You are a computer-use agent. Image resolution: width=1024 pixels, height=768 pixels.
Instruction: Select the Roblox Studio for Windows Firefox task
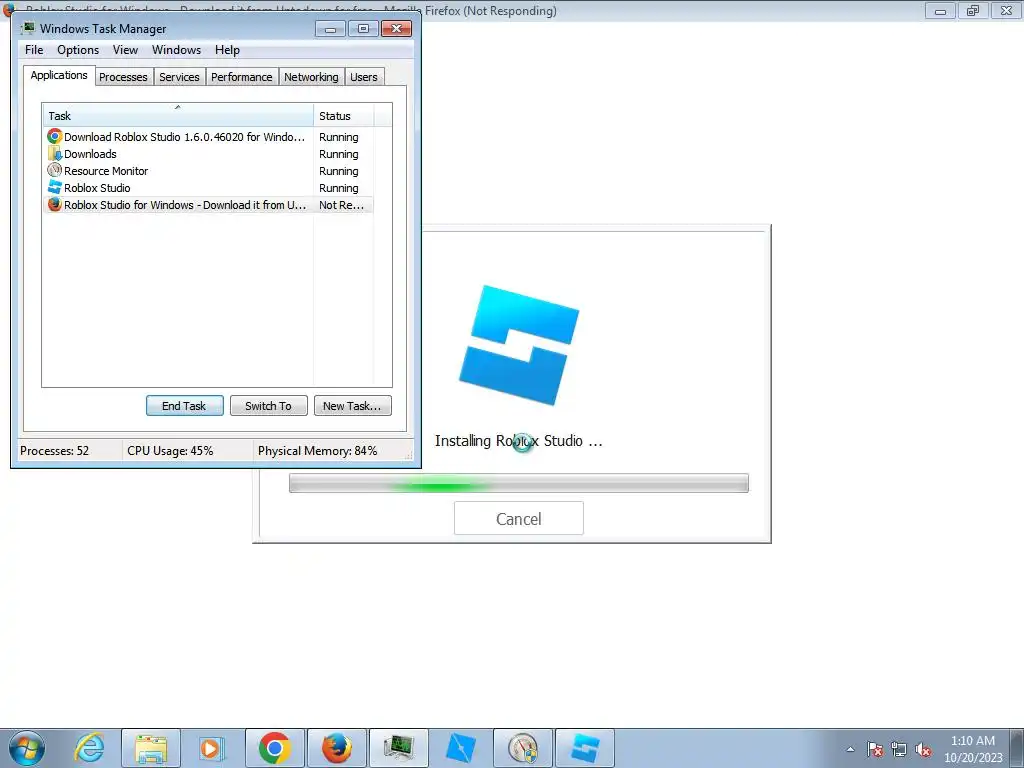click(208, 204)
